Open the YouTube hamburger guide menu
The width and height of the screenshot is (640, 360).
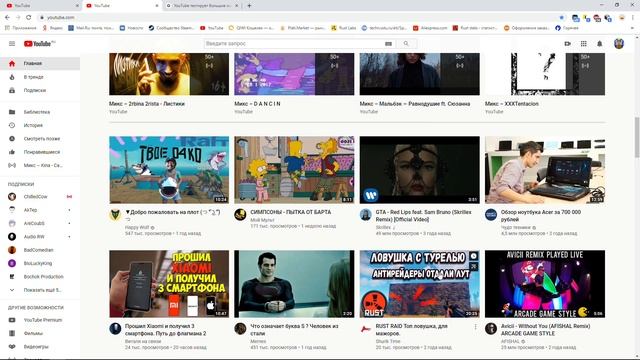click(12, 44)
